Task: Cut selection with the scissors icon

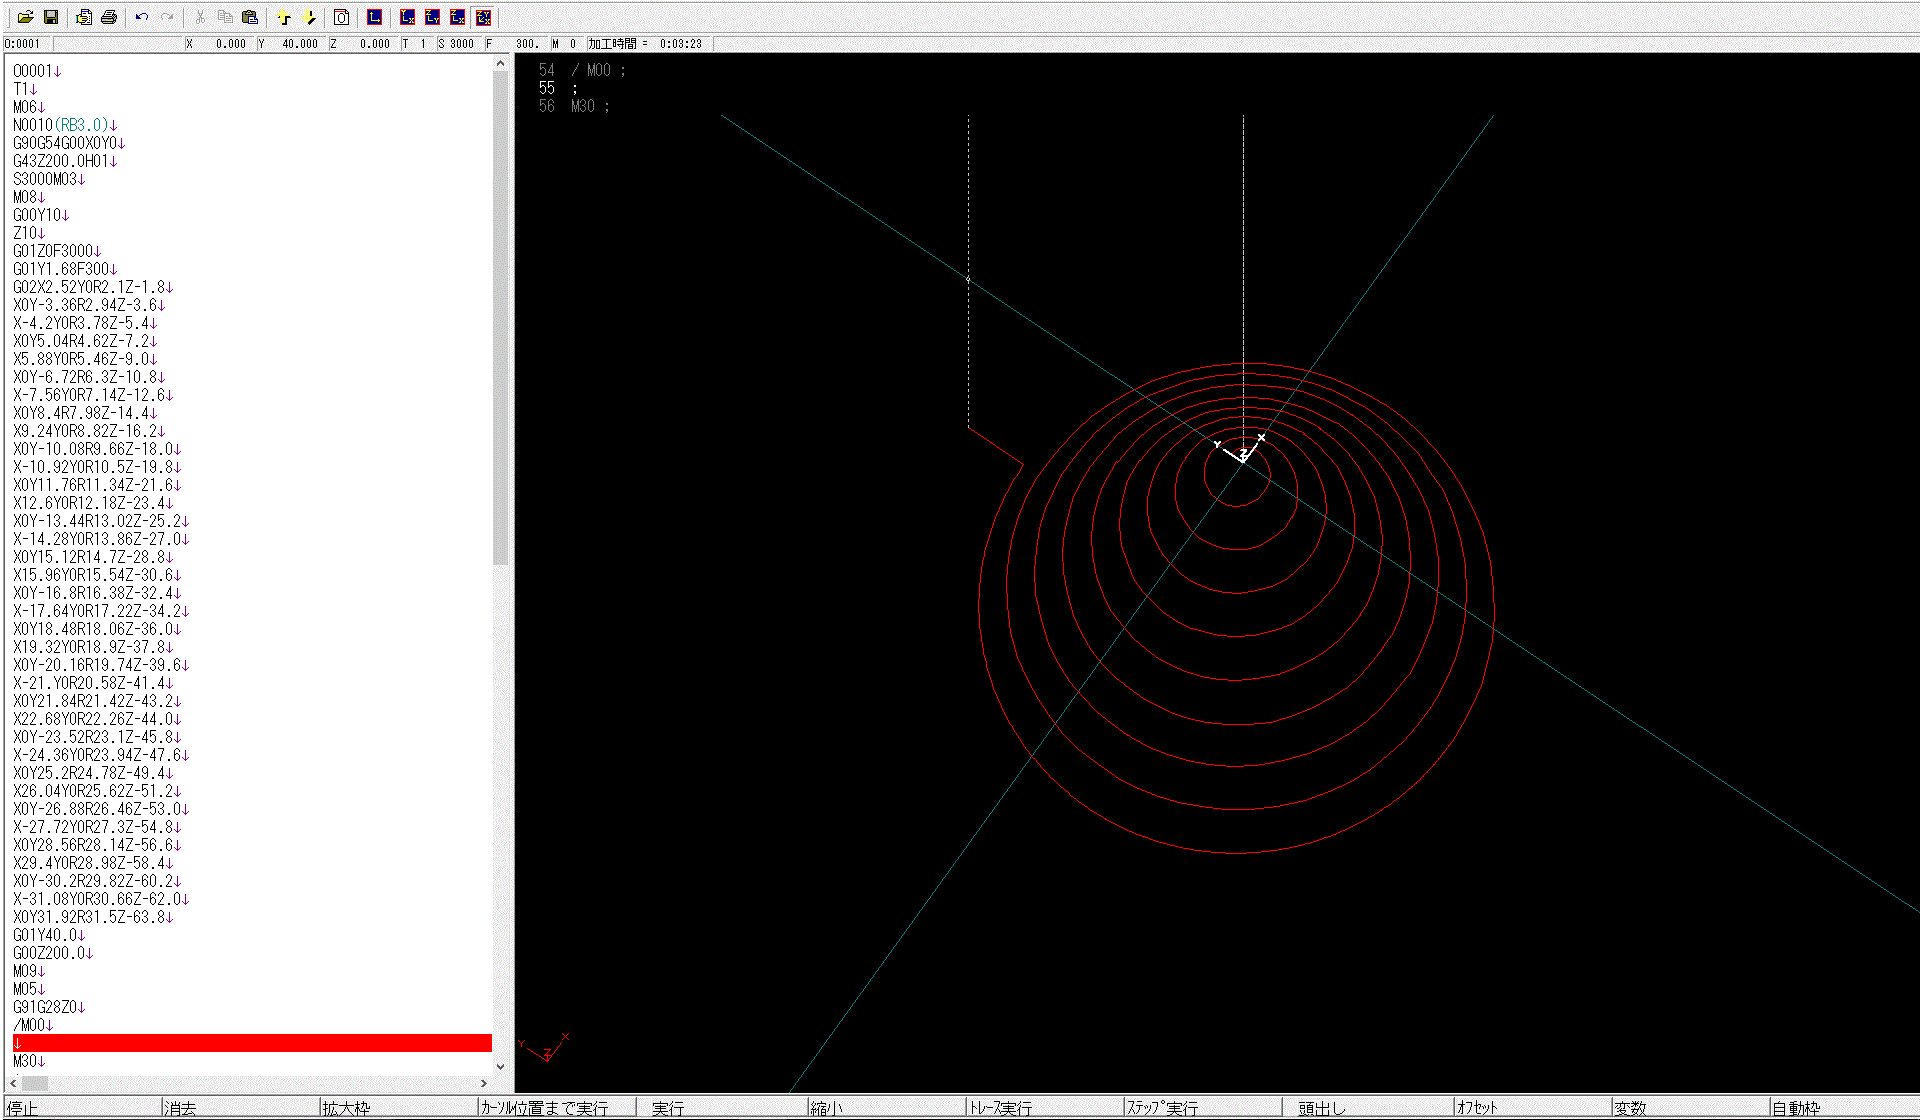Action: (x=200, y=17)
